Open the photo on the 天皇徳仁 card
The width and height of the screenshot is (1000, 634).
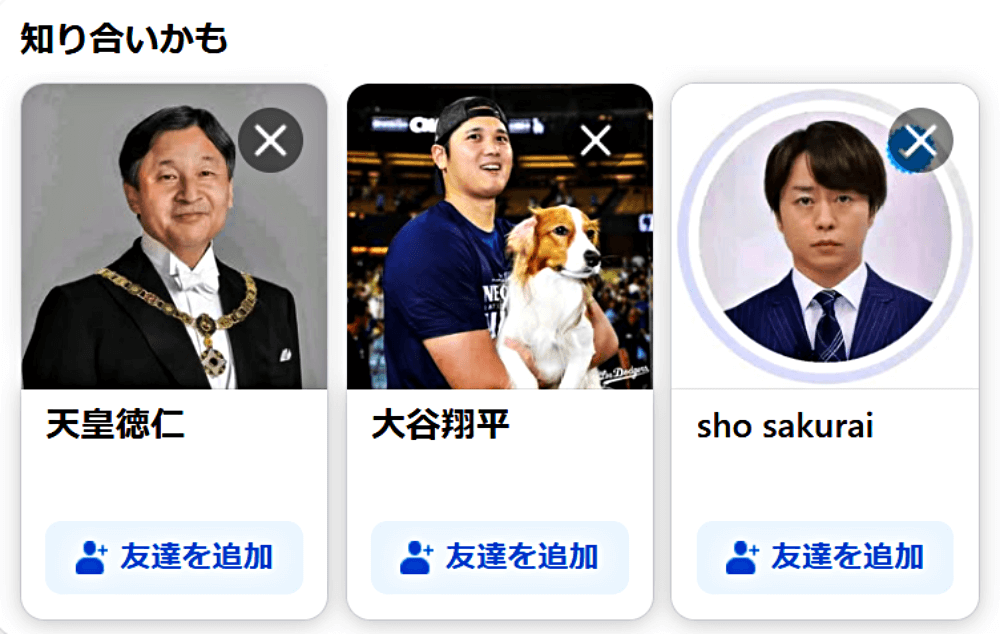(174, 236)
